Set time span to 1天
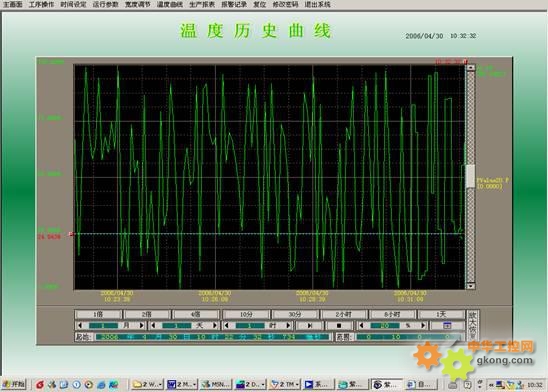 pyautogui.click(x=441, y=314)
